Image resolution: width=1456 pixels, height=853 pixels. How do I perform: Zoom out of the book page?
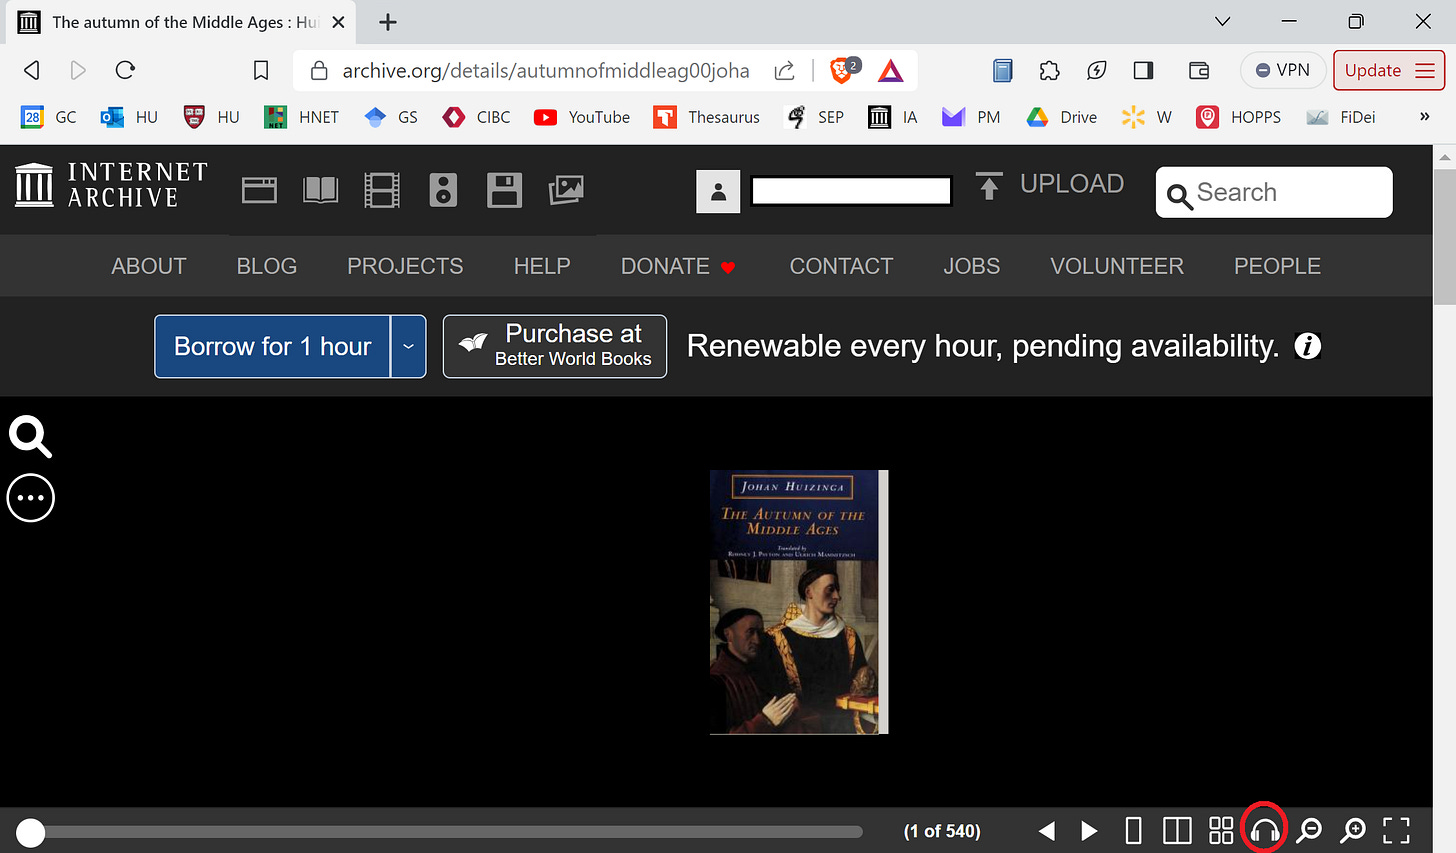click(1309, 830)
